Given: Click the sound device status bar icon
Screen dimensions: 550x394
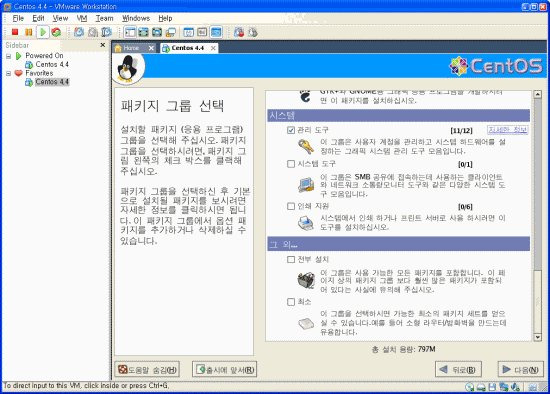Looking at the screenshot, I should click(x=515, y=387).
